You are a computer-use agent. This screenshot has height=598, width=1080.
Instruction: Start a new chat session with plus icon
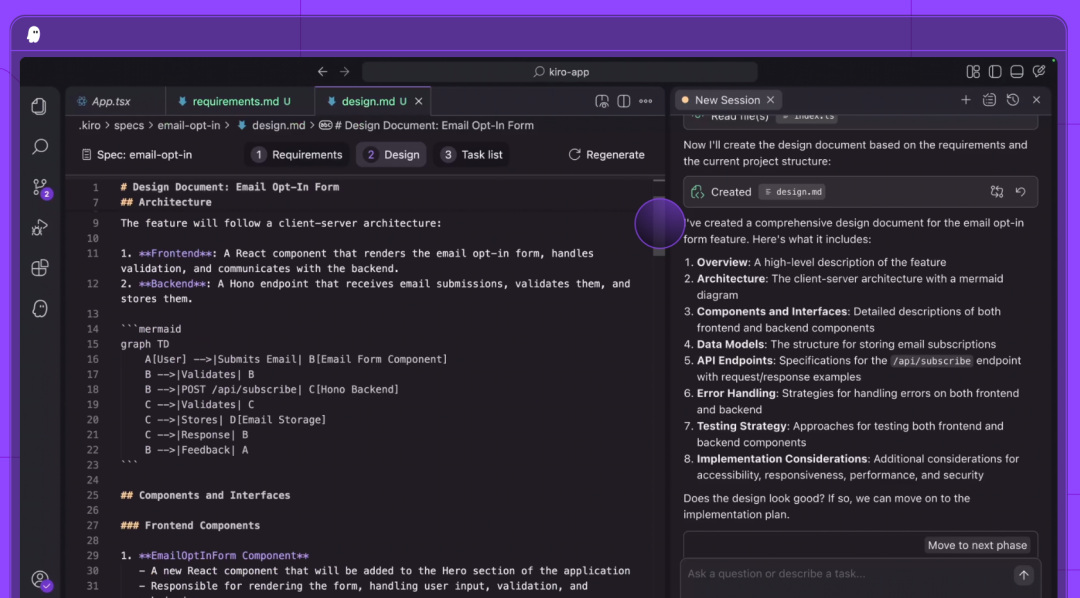[x=966, y=100]
